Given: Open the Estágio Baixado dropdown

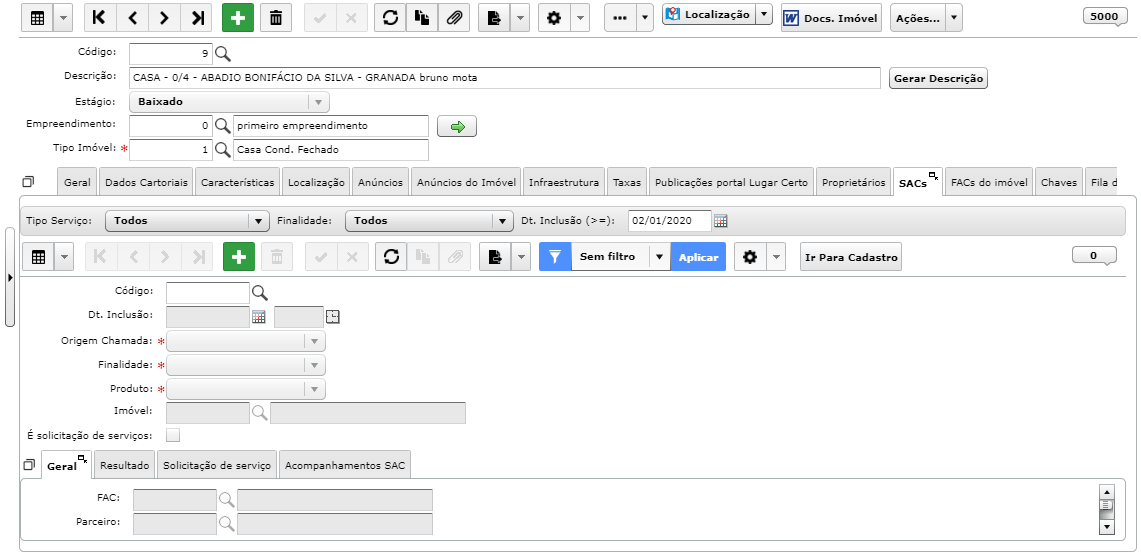Looking at the screenshot, I should [x=229, y=102].
